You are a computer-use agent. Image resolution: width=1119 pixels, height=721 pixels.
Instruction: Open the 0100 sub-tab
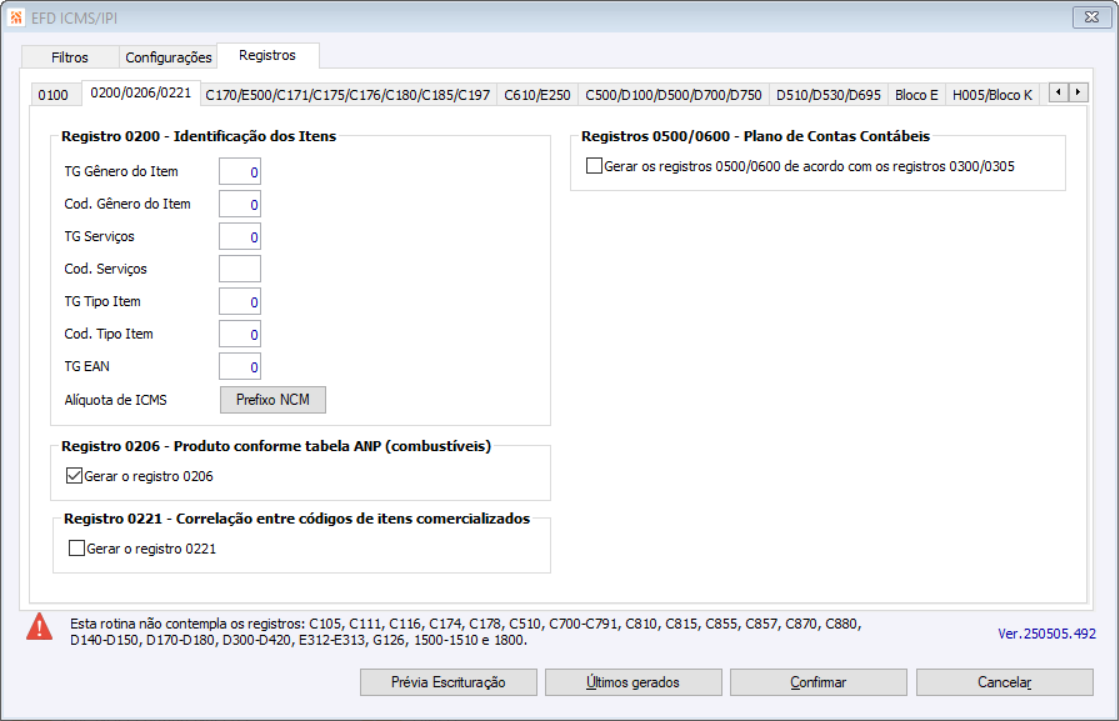coord(54,95)
